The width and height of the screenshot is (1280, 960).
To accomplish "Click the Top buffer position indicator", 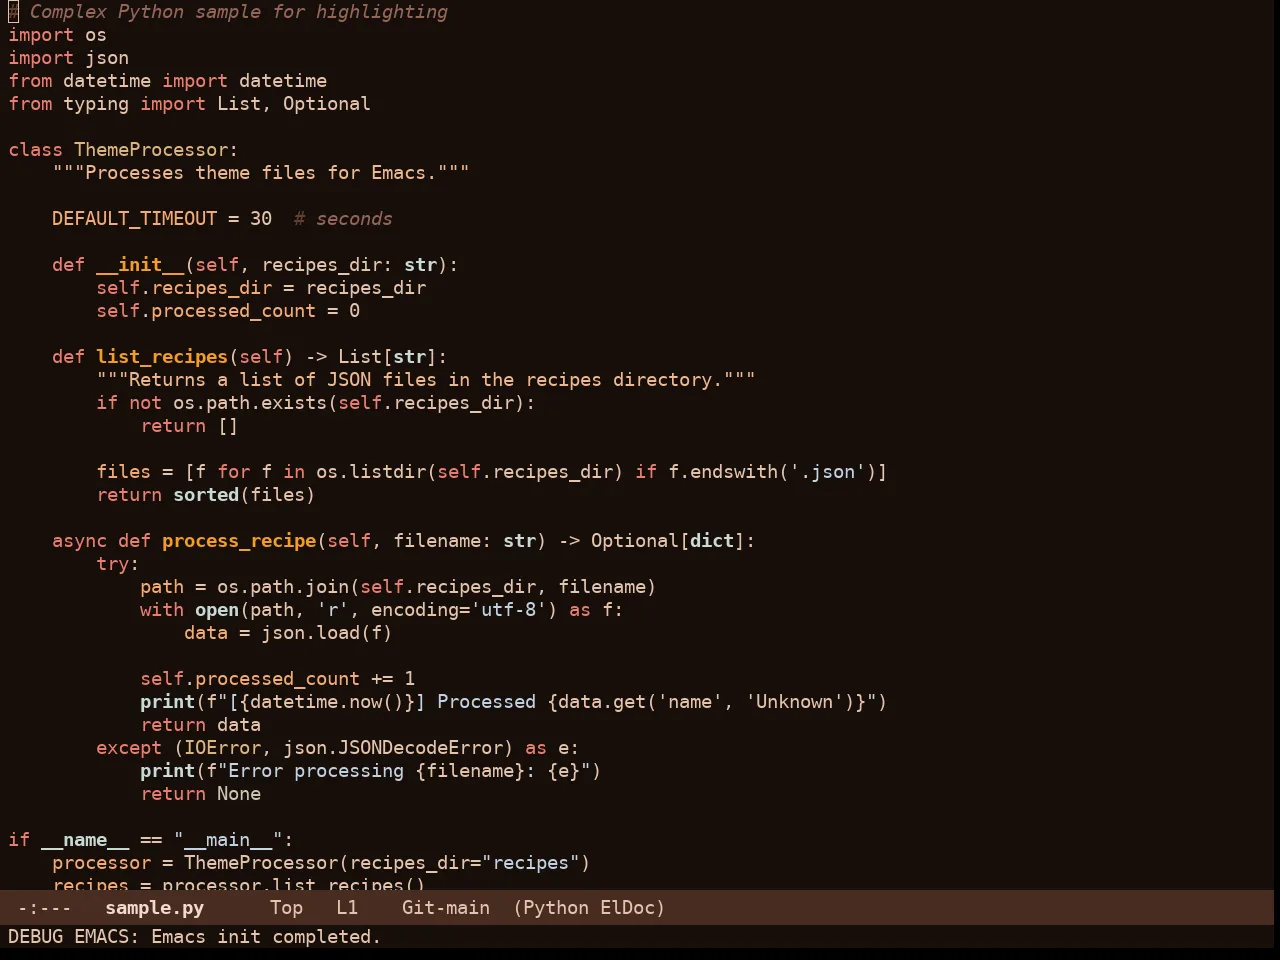I will 286,908.
